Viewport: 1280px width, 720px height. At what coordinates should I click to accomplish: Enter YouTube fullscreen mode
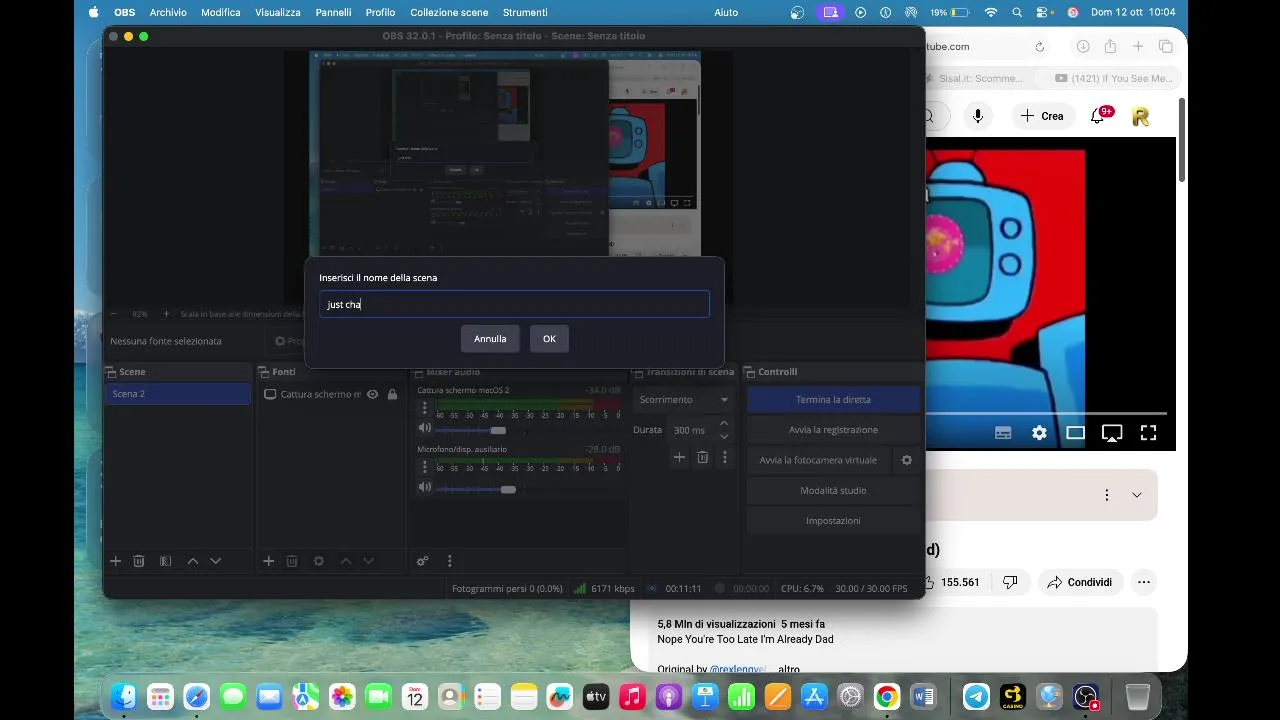[1148, 433]
